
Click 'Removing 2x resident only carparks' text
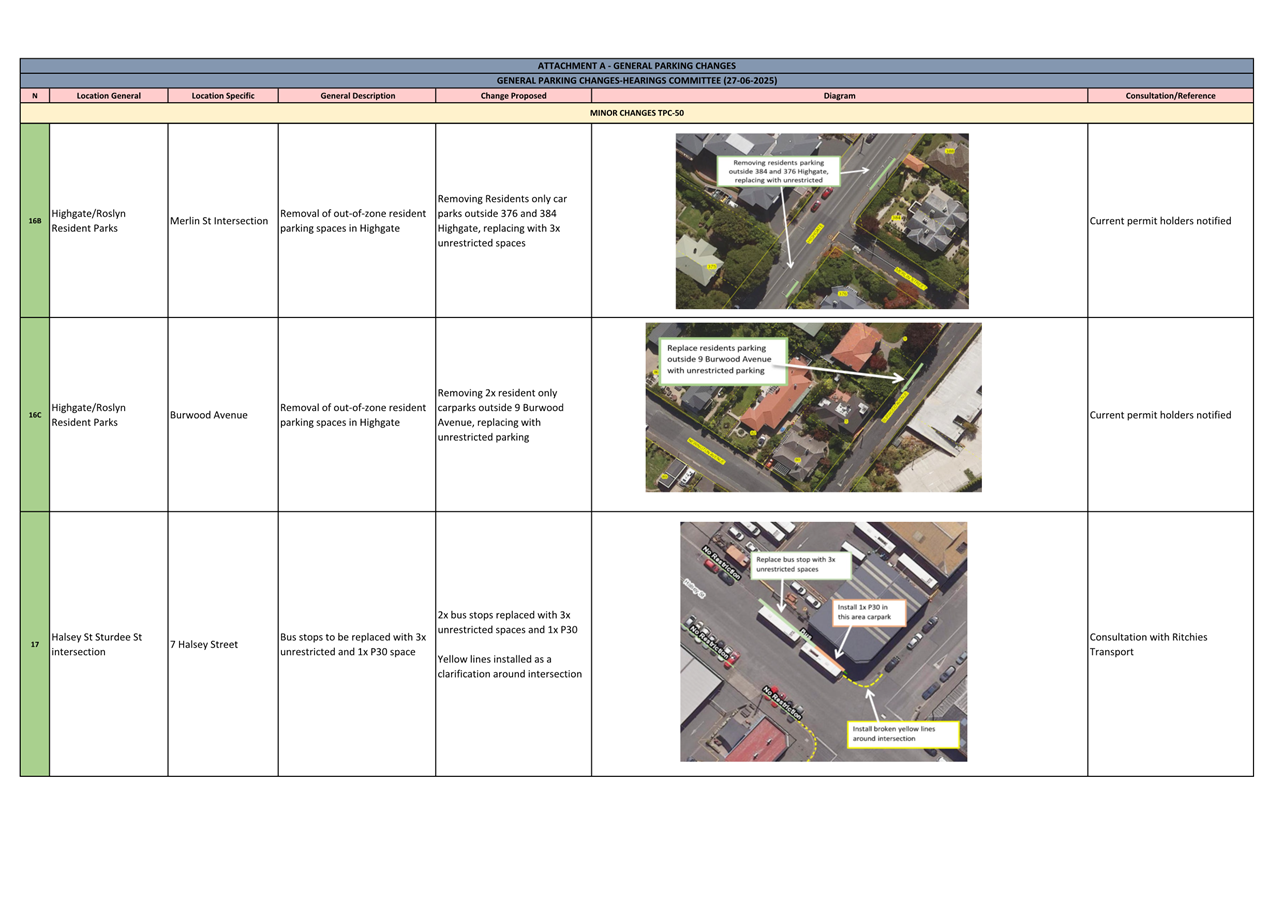[x=500, y=415]
